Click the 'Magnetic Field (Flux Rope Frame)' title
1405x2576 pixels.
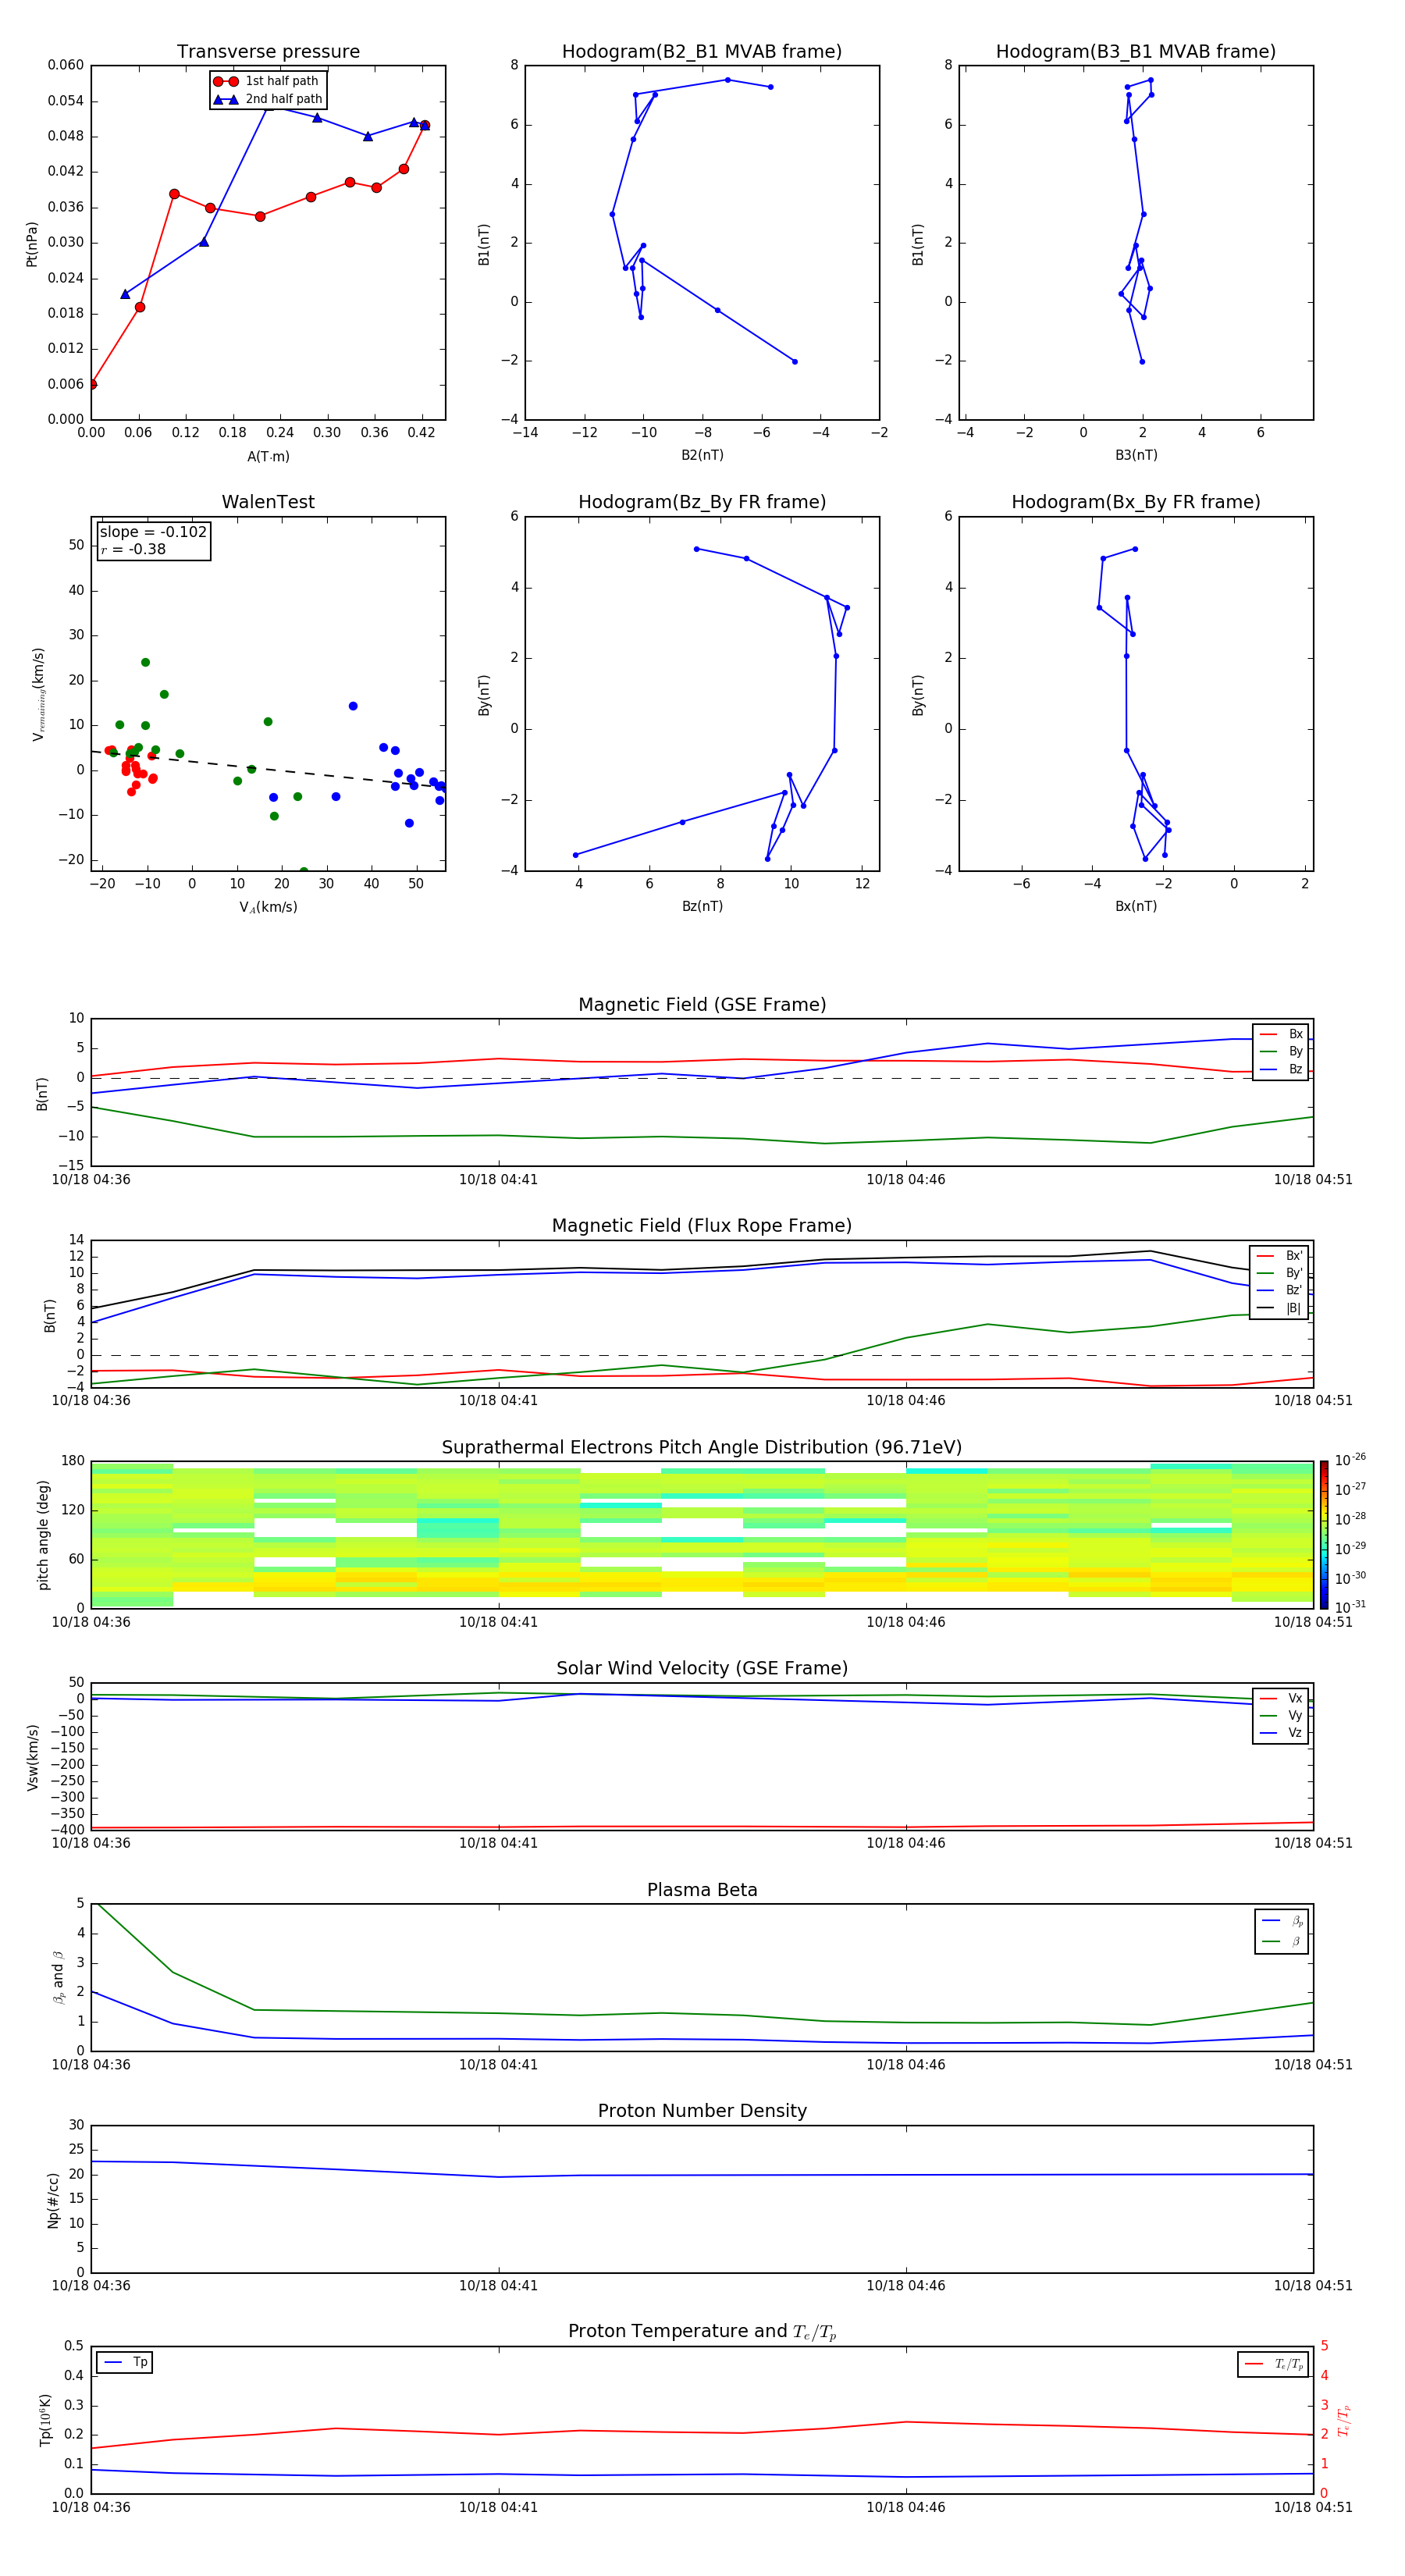(x=702, y=1226)
